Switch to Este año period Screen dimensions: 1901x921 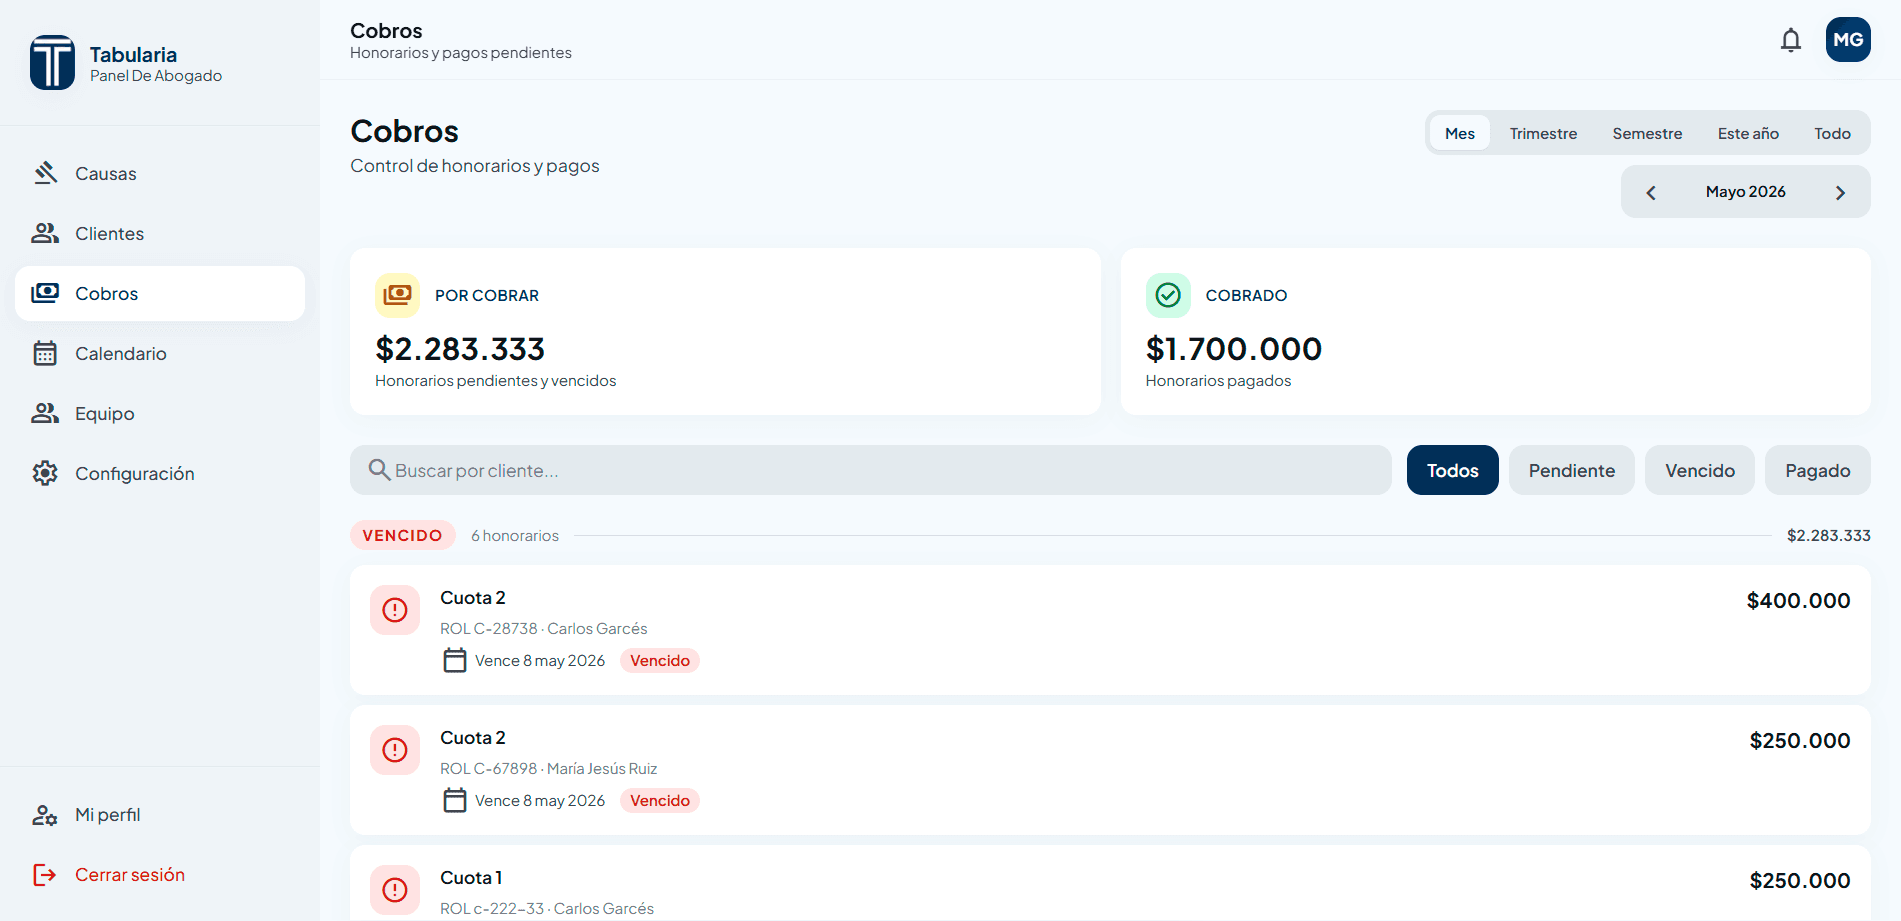(1748, 133)
